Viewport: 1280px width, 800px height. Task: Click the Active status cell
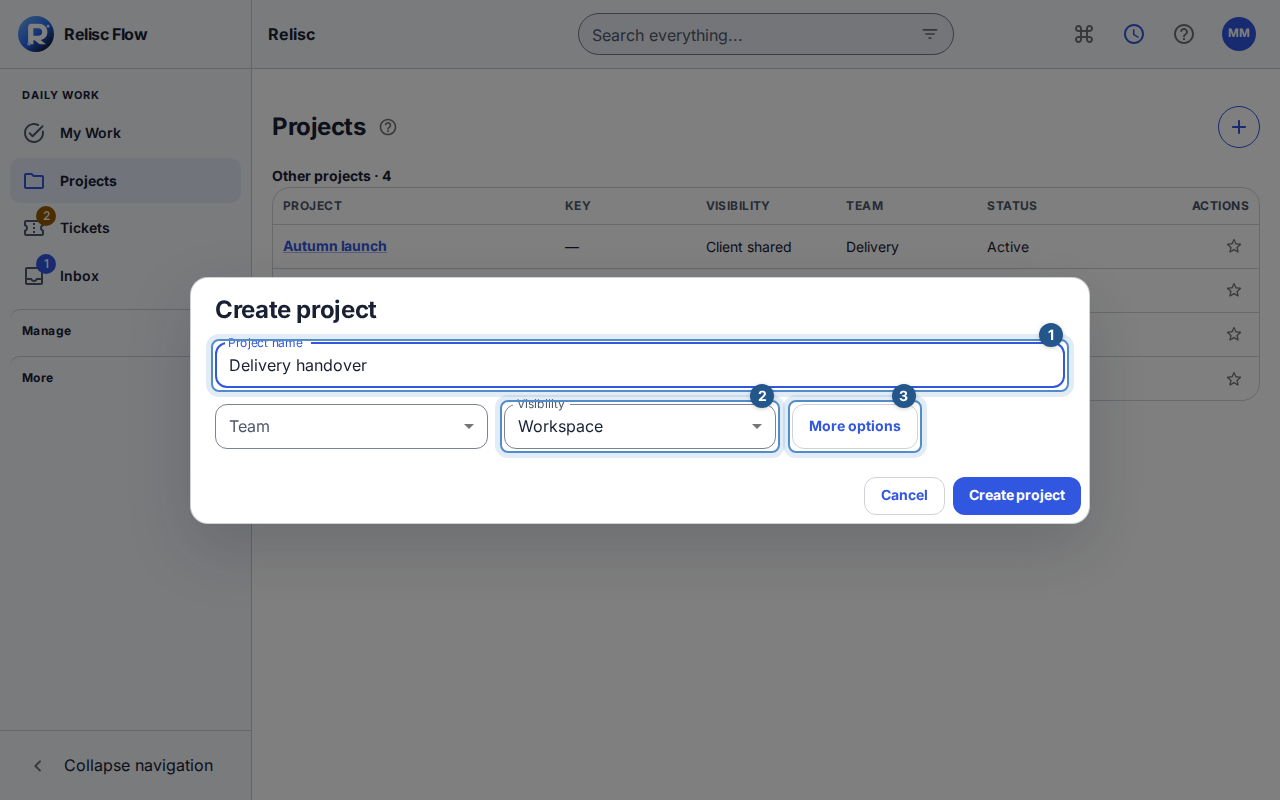click(1008, 247)
